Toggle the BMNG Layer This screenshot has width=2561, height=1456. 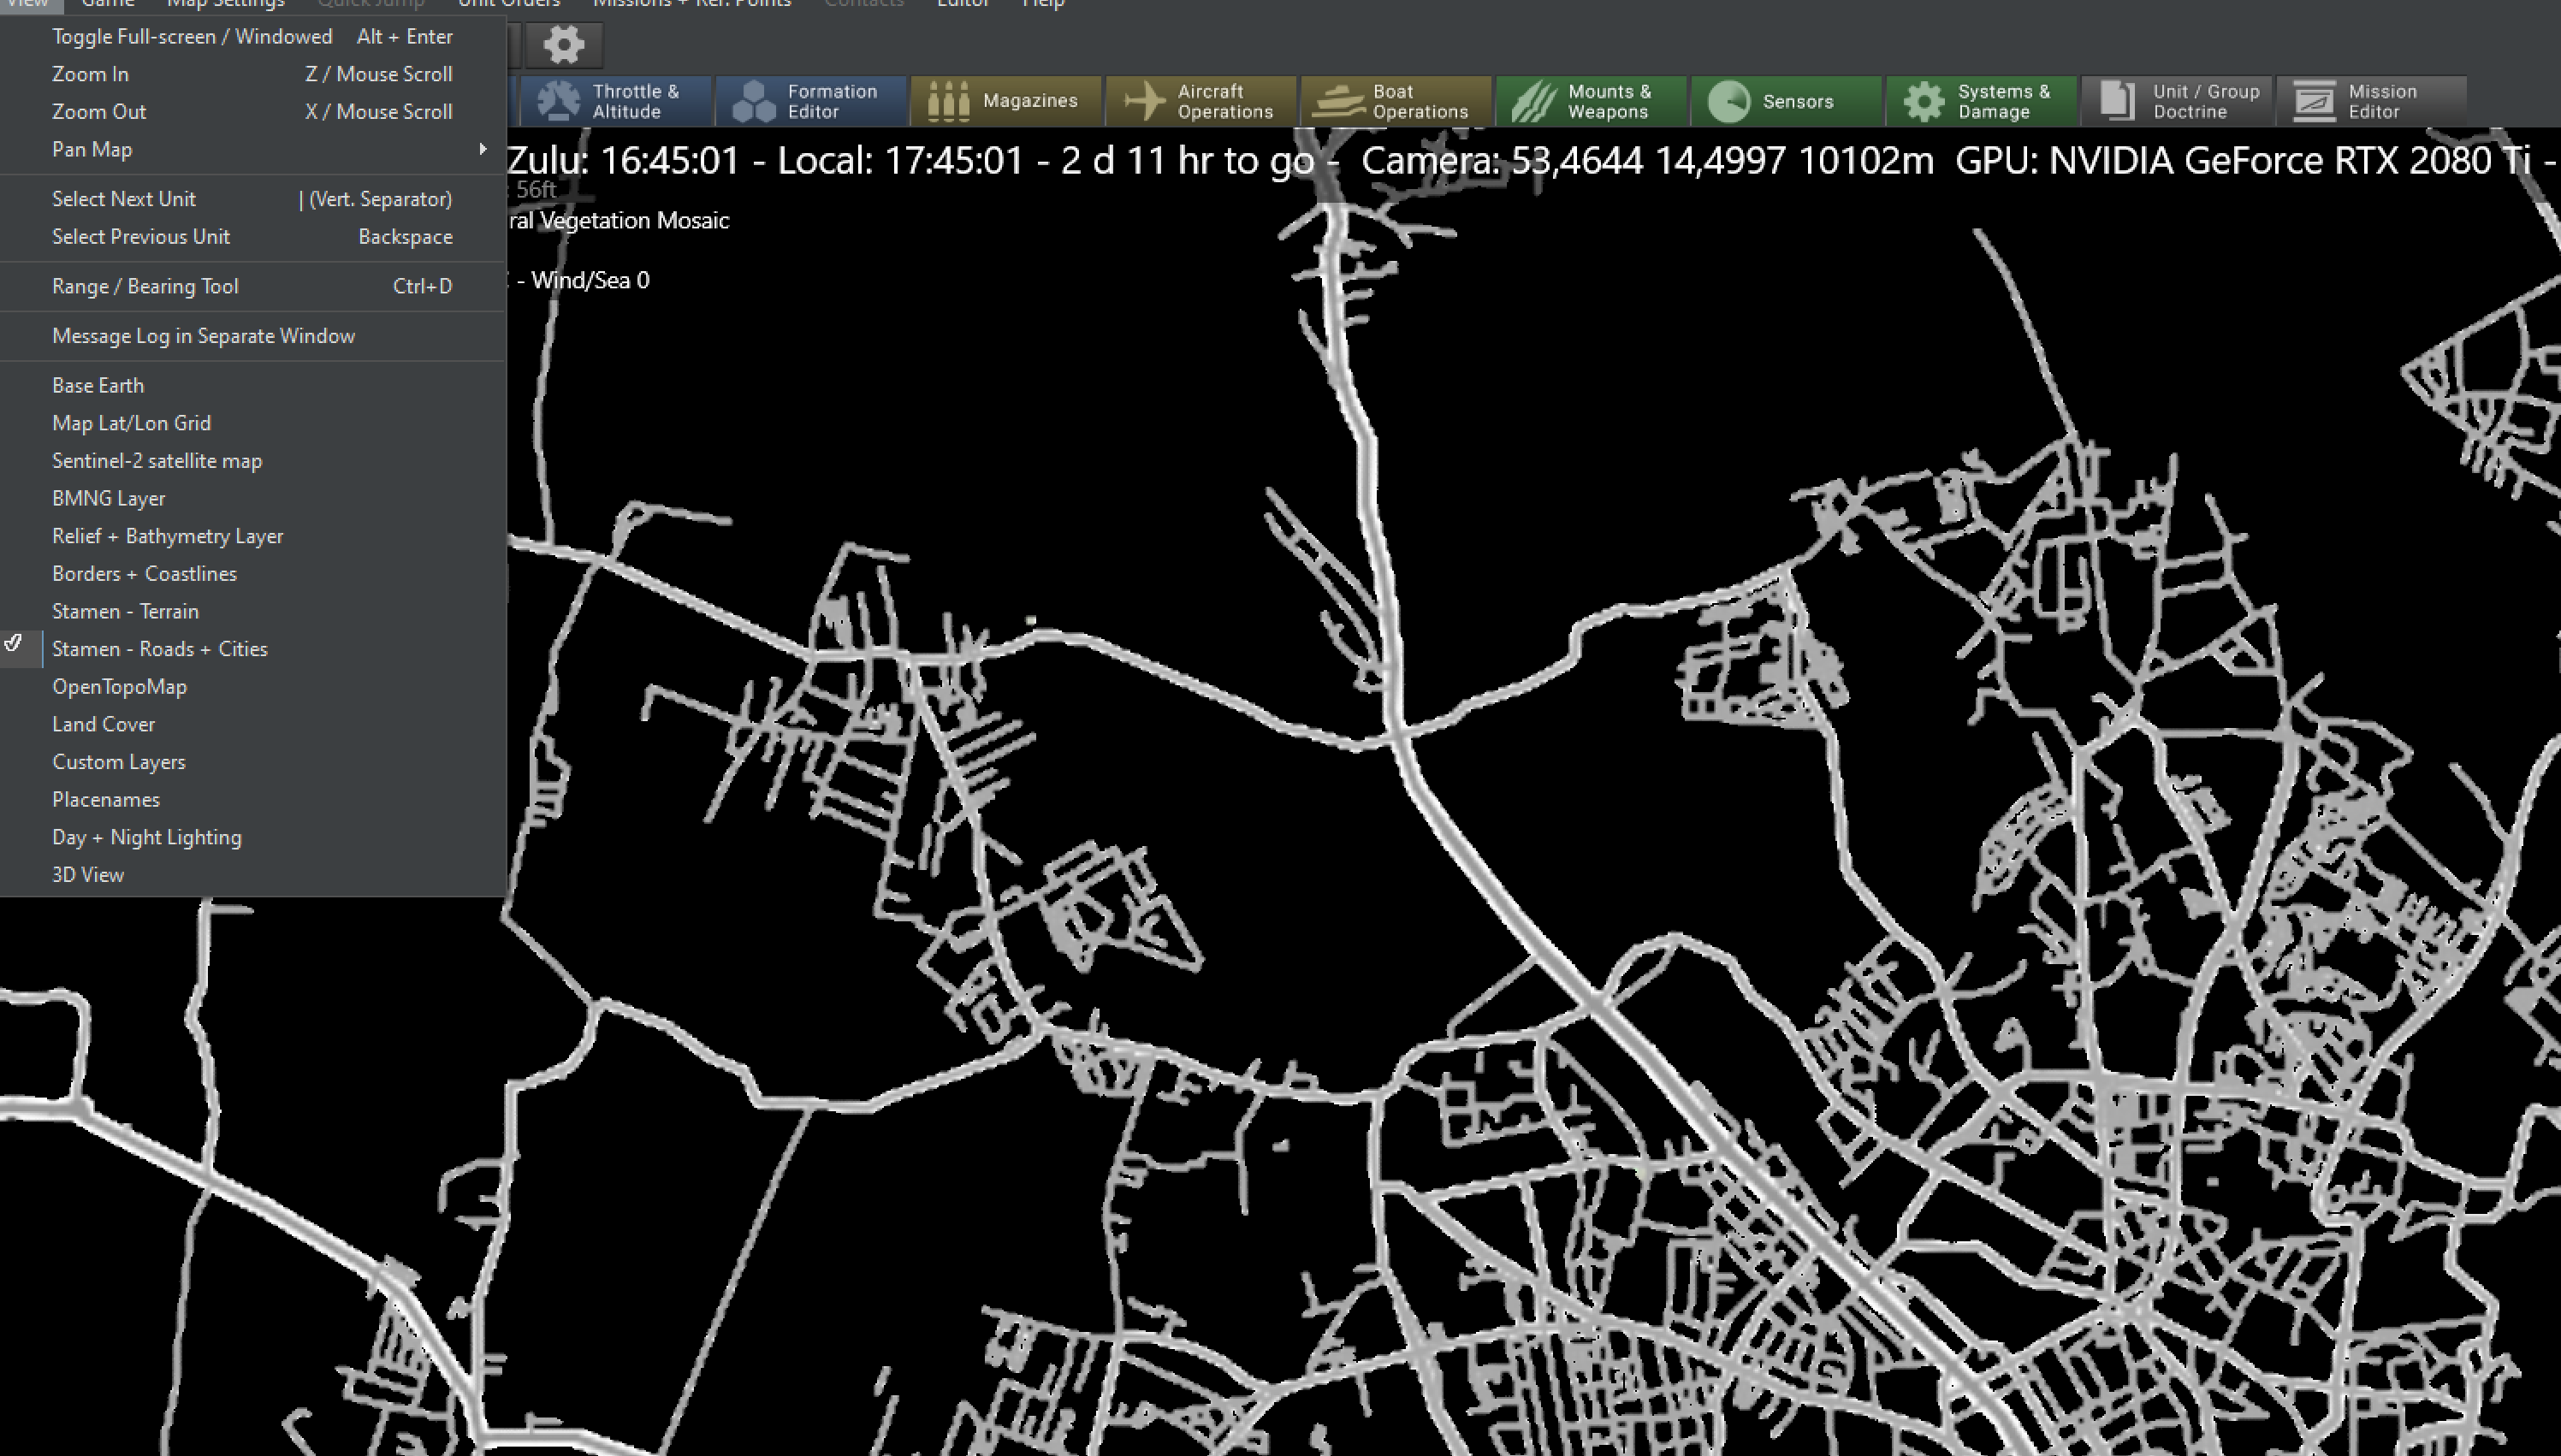click(x=252, y=498)
